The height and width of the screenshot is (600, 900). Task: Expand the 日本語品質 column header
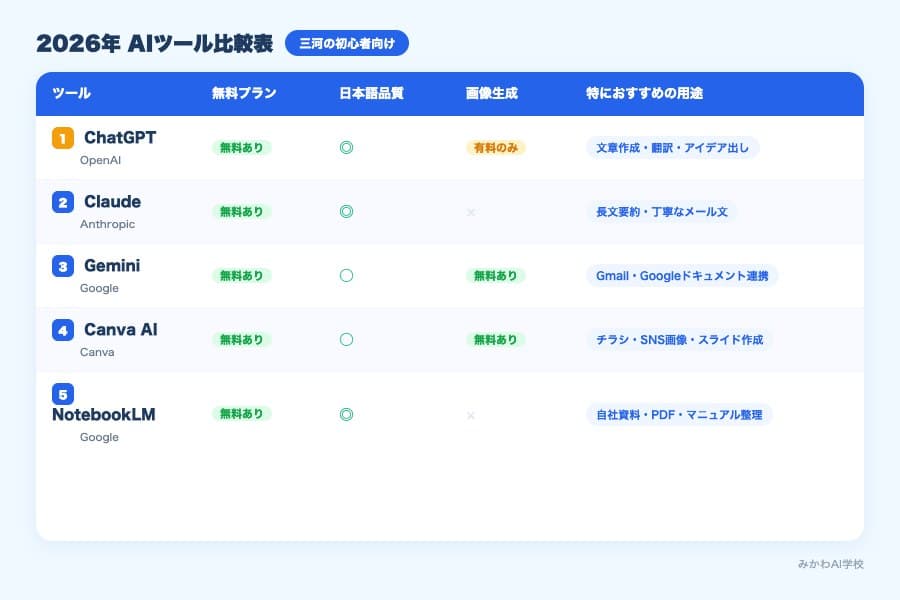tap(372, 93)
